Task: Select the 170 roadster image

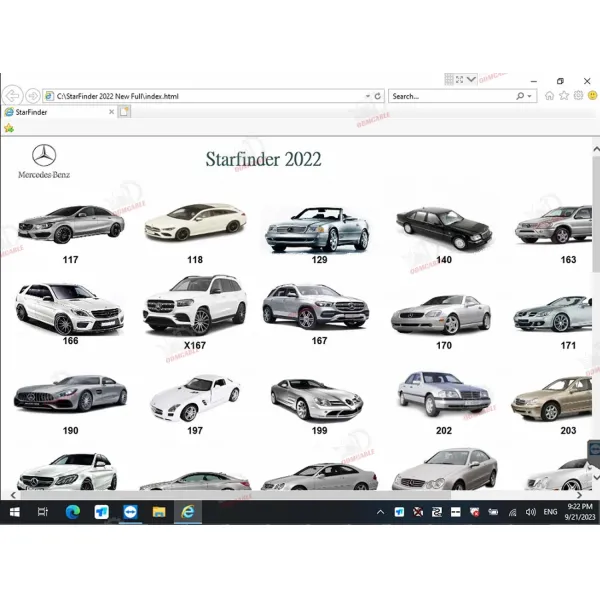Action: (x=441, y=315)
